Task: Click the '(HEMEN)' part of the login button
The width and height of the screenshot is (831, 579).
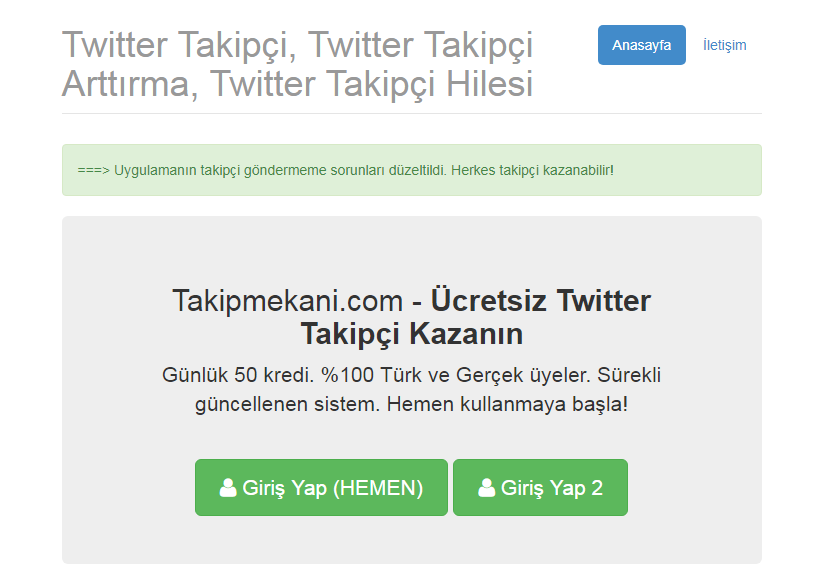Action: click(378, 488)
